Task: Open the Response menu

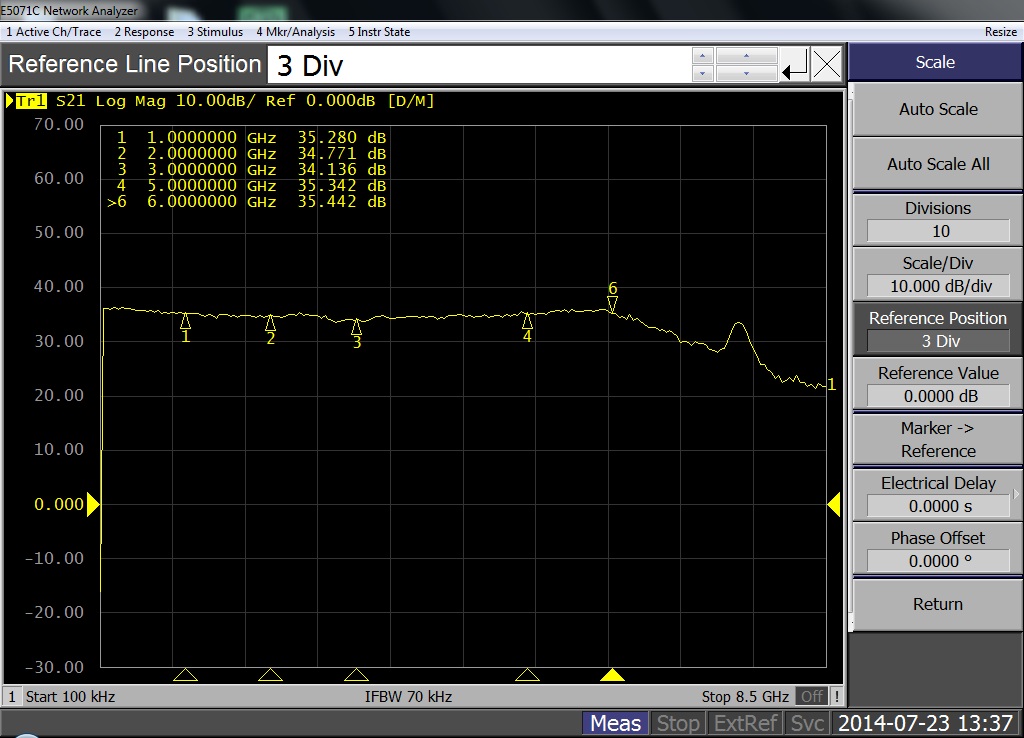Action: tap(144, 32)
